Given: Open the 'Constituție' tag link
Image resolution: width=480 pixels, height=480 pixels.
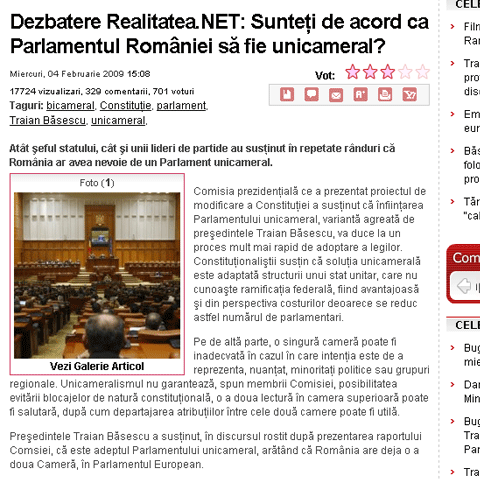Looking at the screenshot, I should pos(125,106).
